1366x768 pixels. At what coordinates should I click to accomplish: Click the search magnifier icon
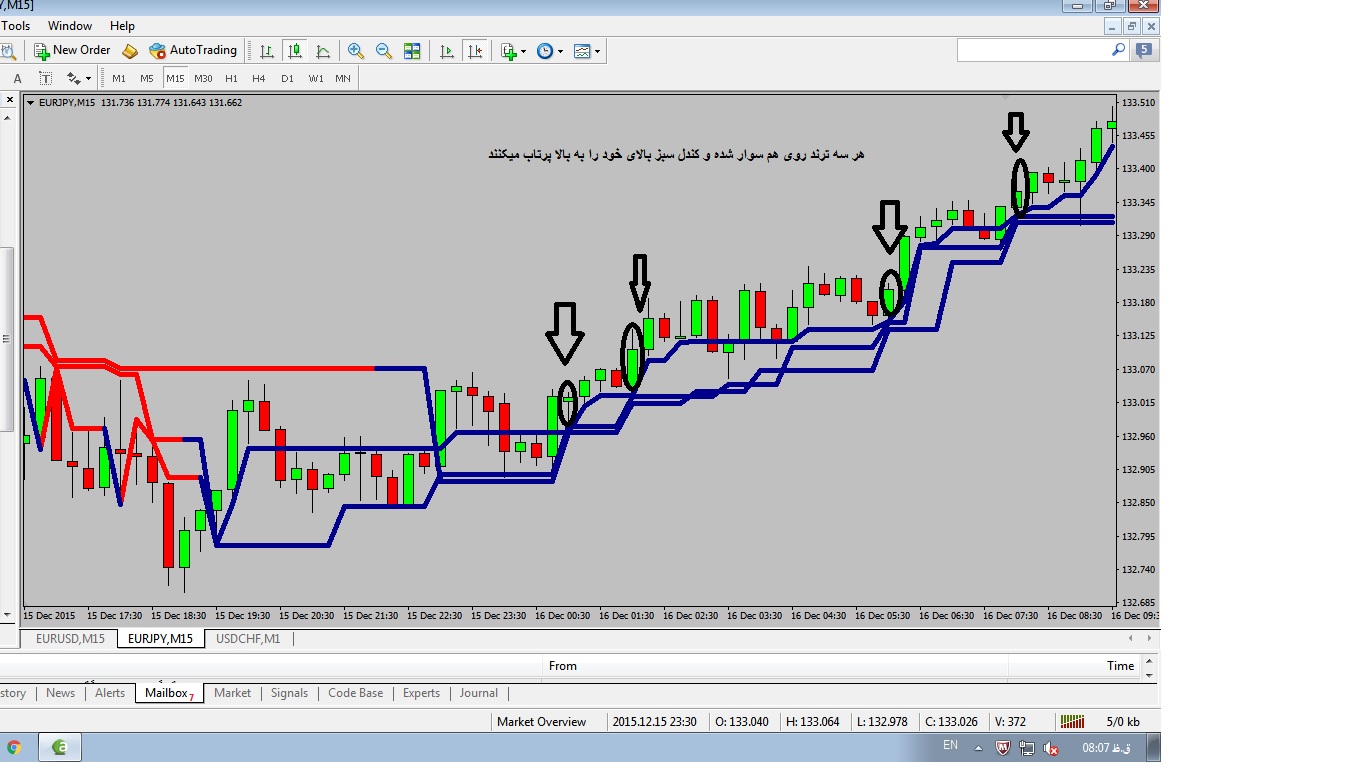click(1119, 49)
